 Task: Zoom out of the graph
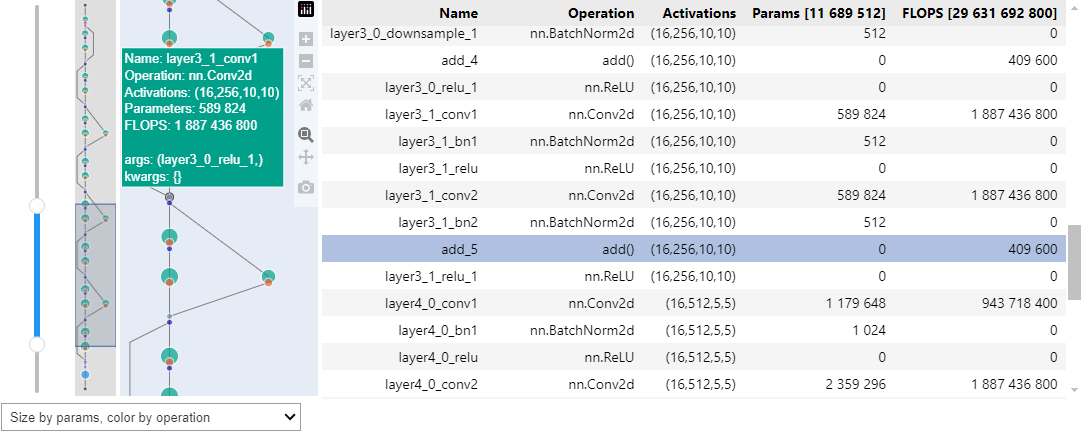coord(306,61)
